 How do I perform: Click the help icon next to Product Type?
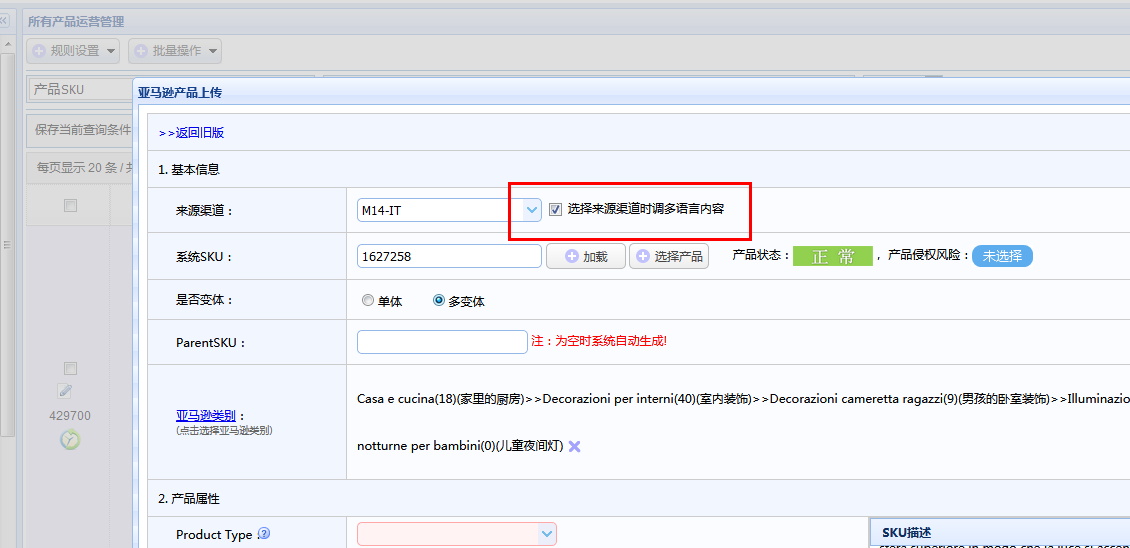pos(264,534)
